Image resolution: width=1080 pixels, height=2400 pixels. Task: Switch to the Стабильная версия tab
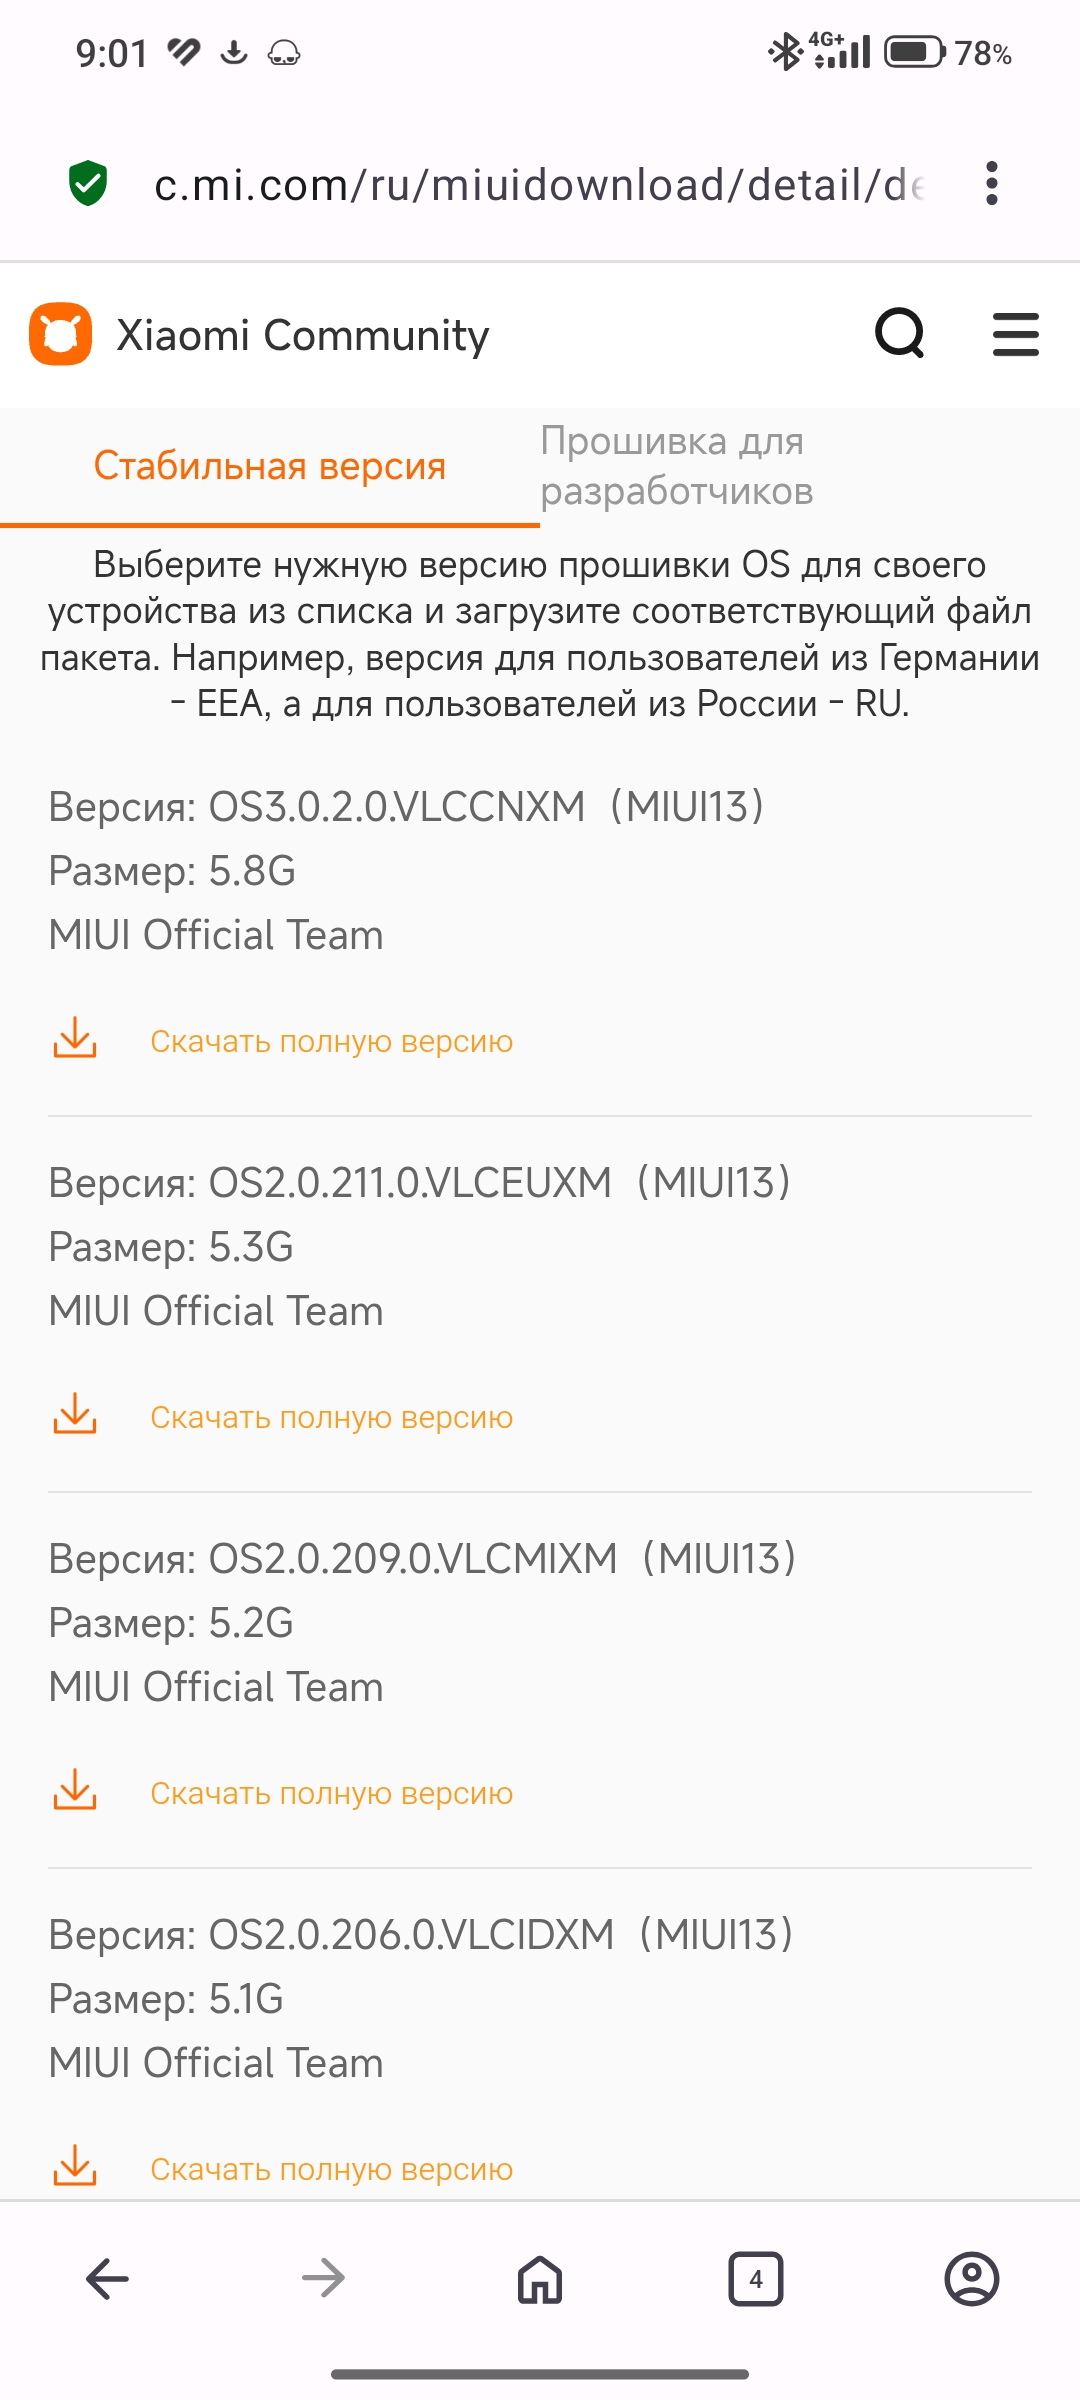(269, 466)
